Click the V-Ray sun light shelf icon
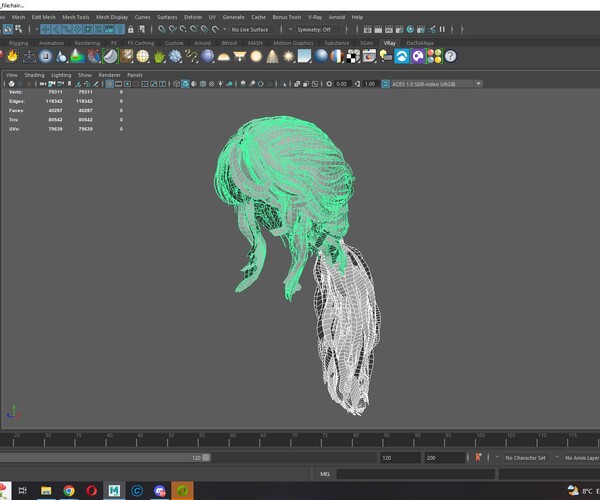Screen dimensions: 600x500 [x=288, y=57]
